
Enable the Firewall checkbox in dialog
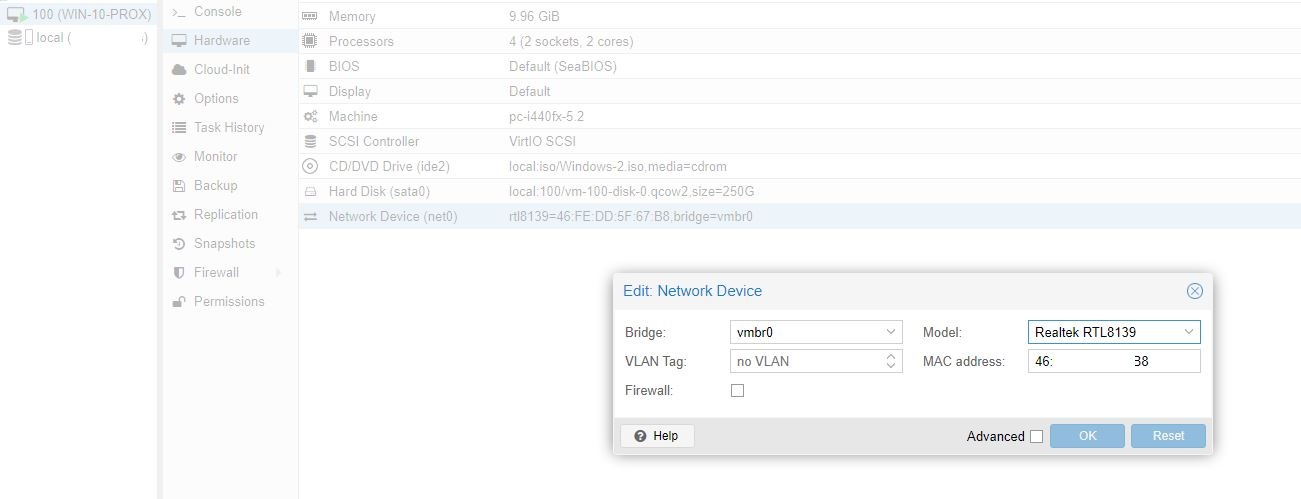[738, 390]
